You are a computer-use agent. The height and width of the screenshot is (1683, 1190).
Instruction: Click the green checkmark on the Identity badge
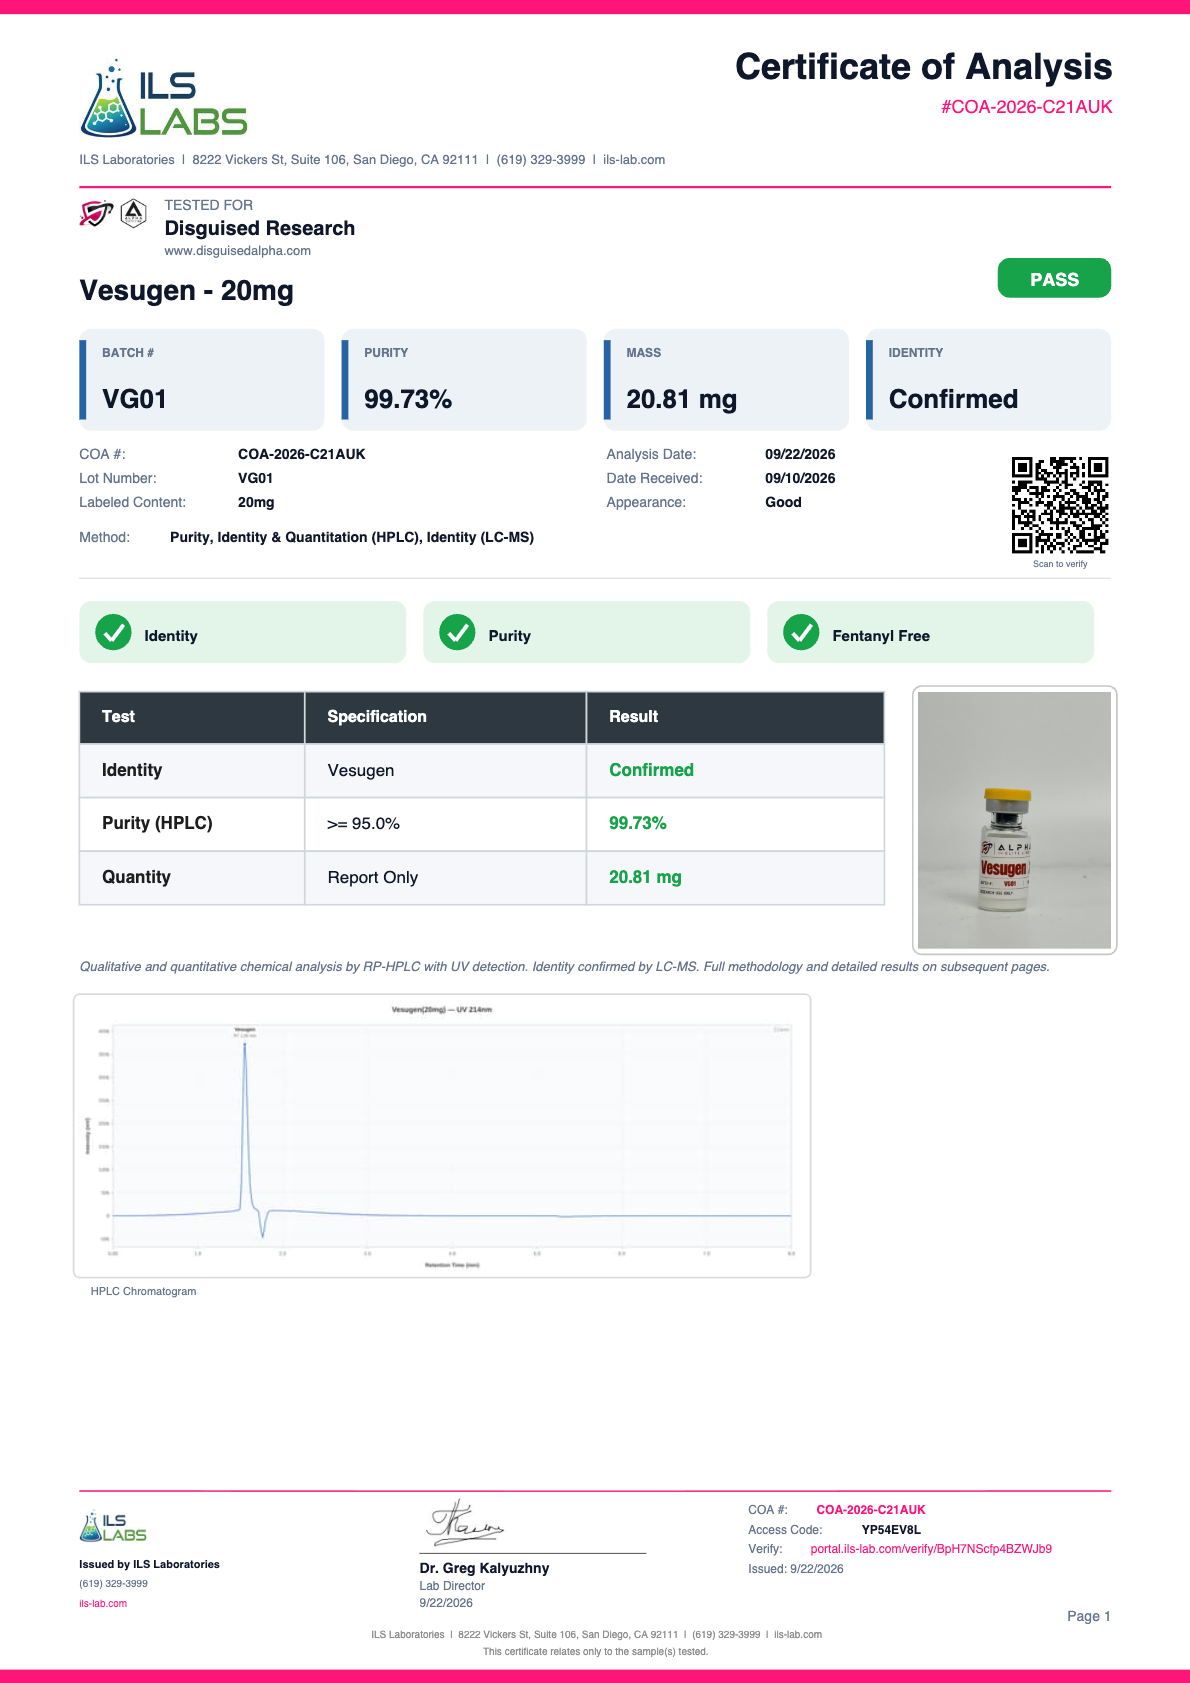point(113,632)
